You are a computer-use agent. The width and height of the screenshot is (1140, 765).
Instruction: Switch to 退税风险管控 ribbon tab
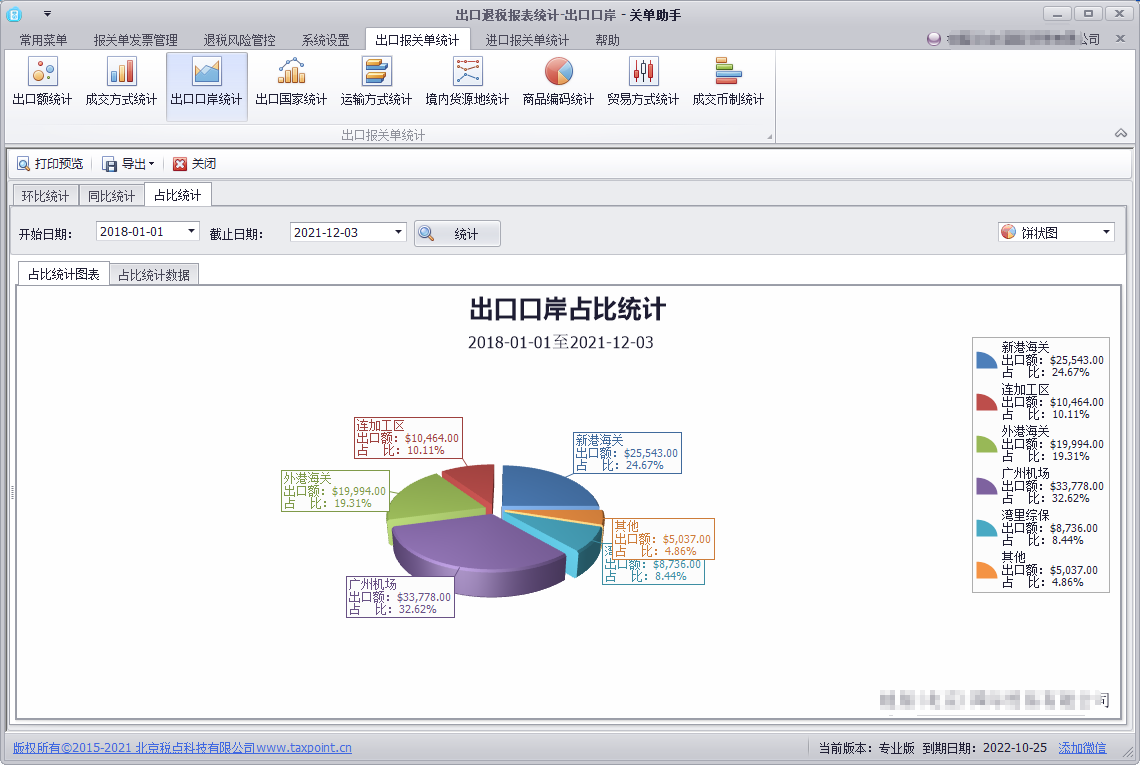[x=240, y=40]
